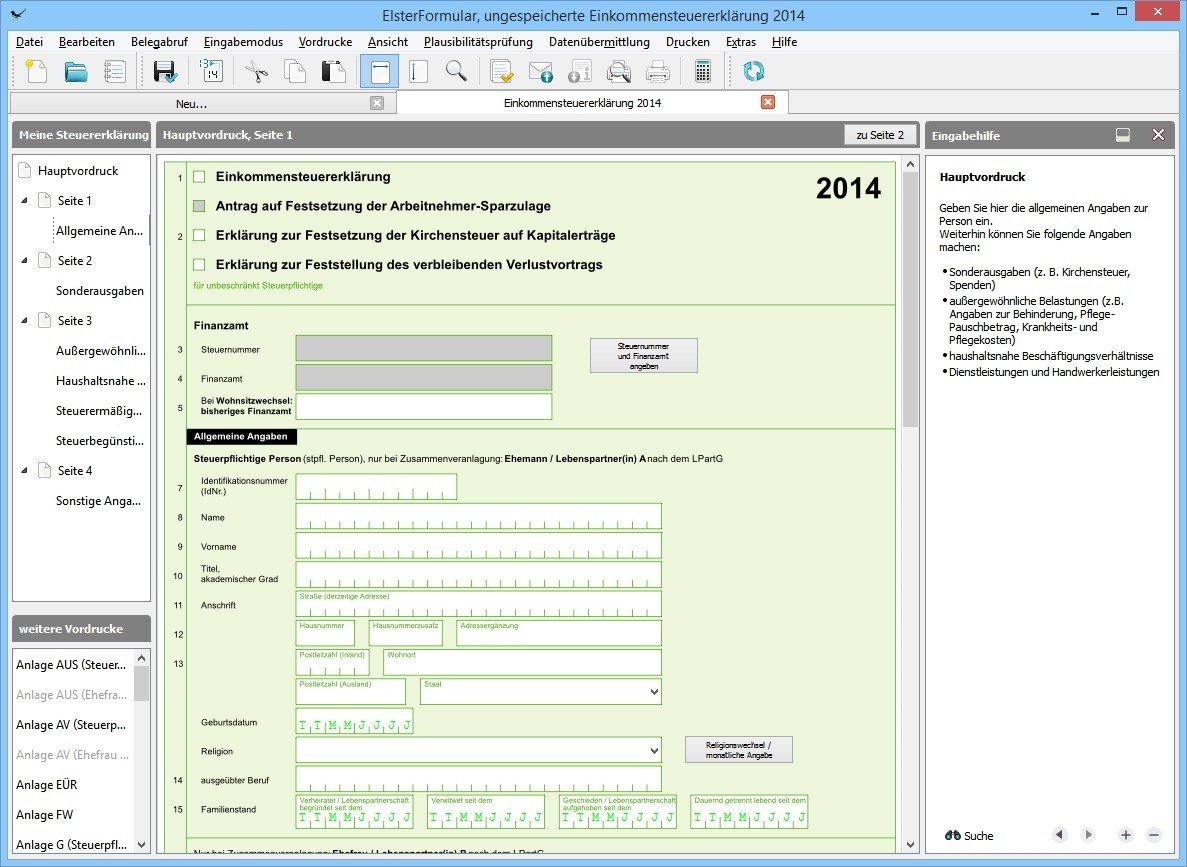Open the Belegabruf menu
Viewport: 1187px width, 867px height.
pyautogui.click(x=159, y=42)
